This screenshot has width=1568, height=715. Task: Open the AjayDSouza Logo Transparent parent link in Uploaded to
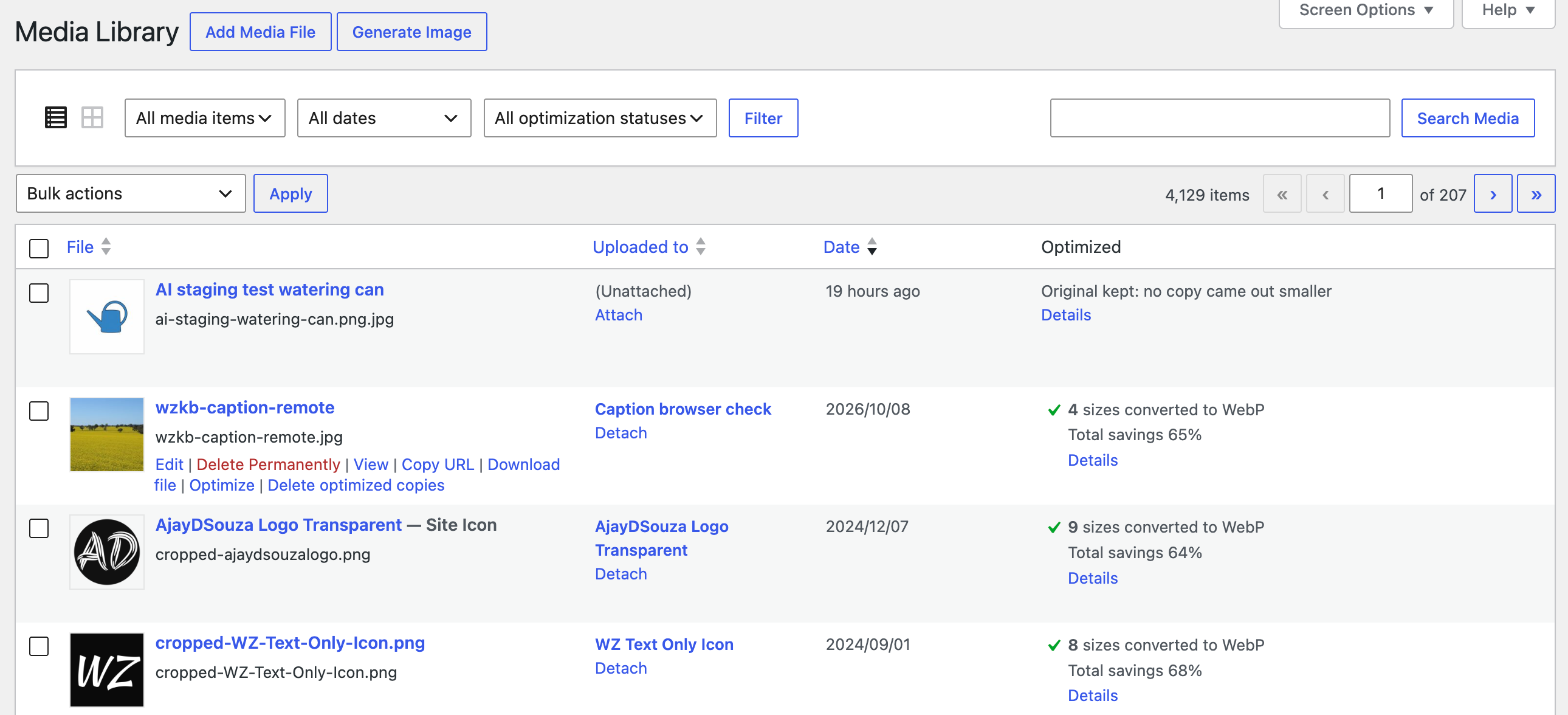pyautogui.click(x=662, y=538)
